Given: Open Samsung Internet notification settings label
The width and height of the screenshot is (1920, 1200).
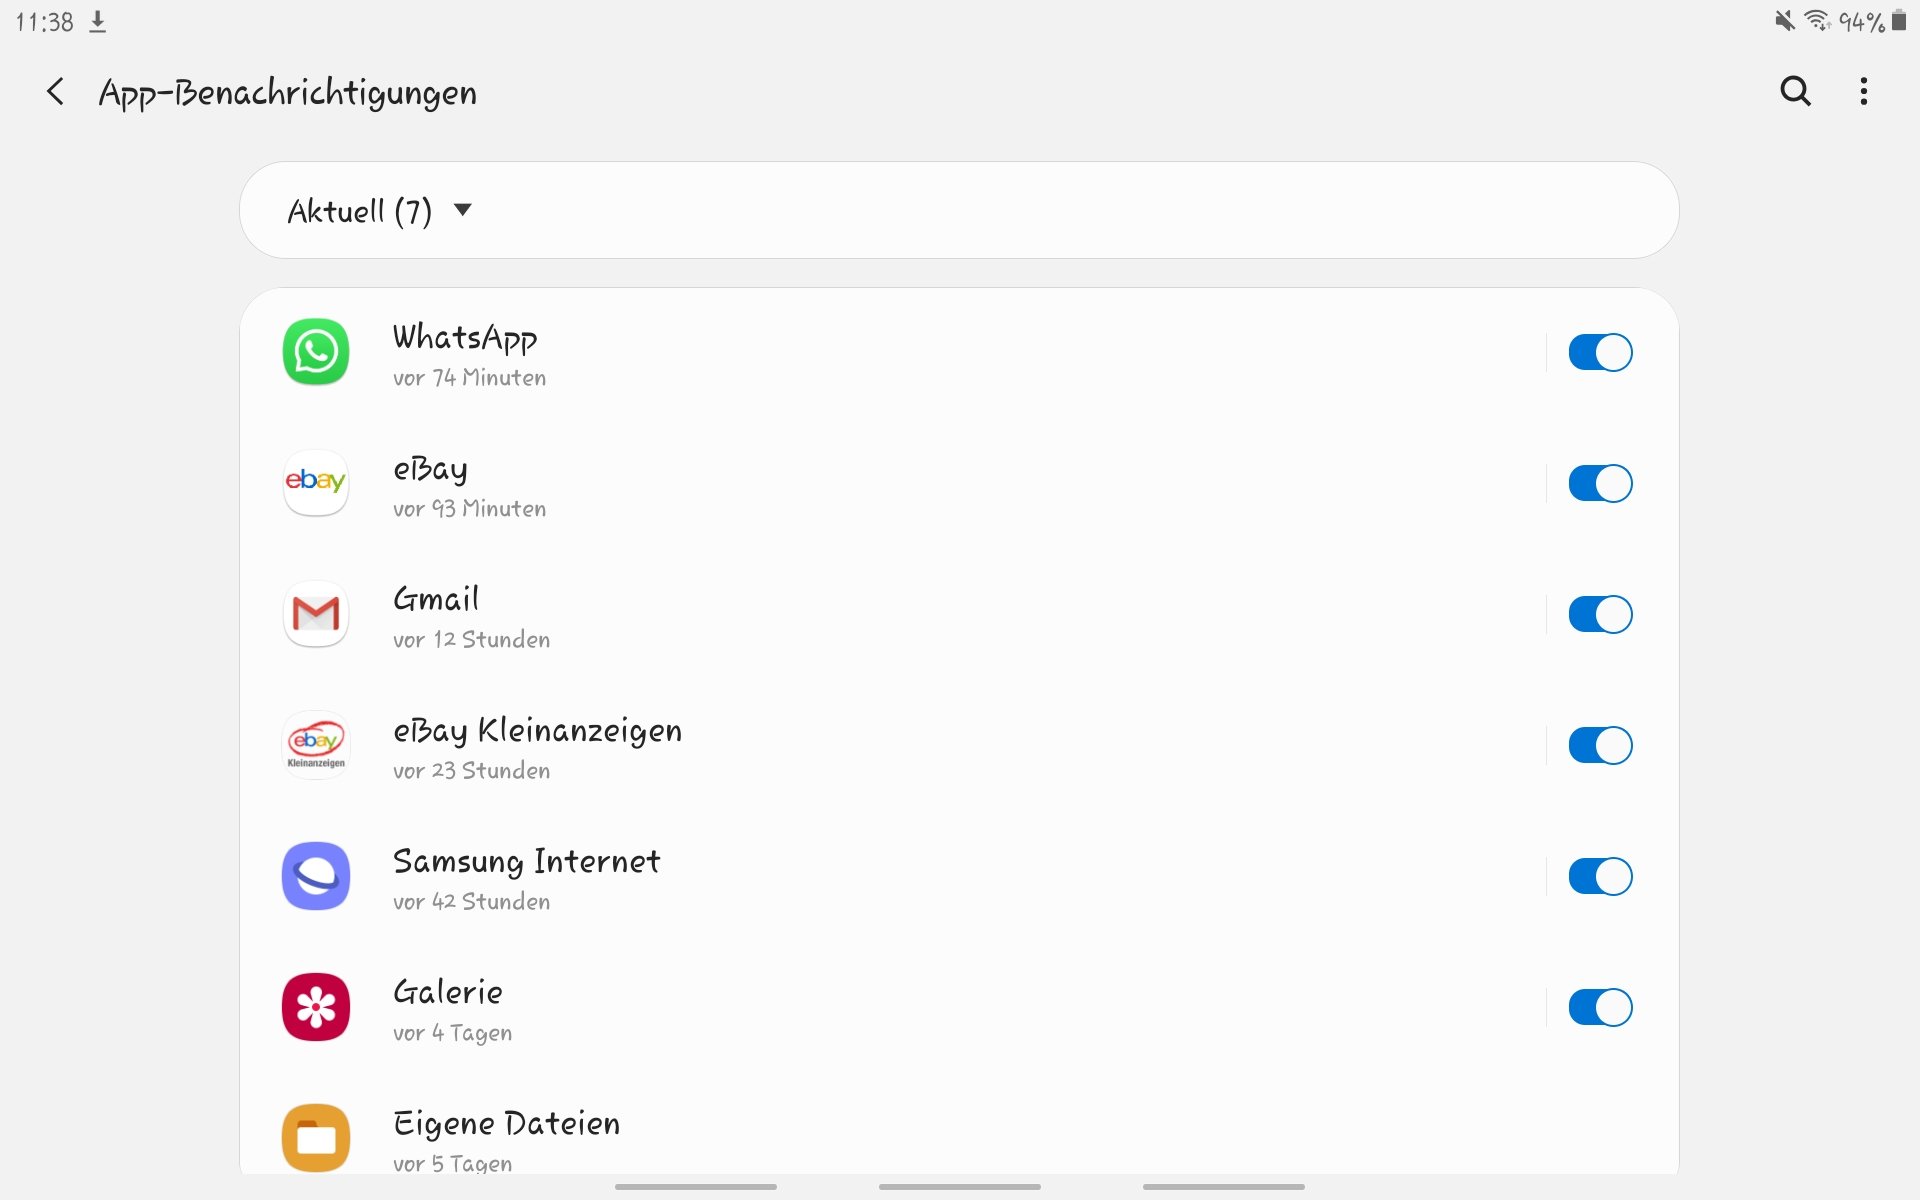Looking at the screenshot, I should point(526,861).
